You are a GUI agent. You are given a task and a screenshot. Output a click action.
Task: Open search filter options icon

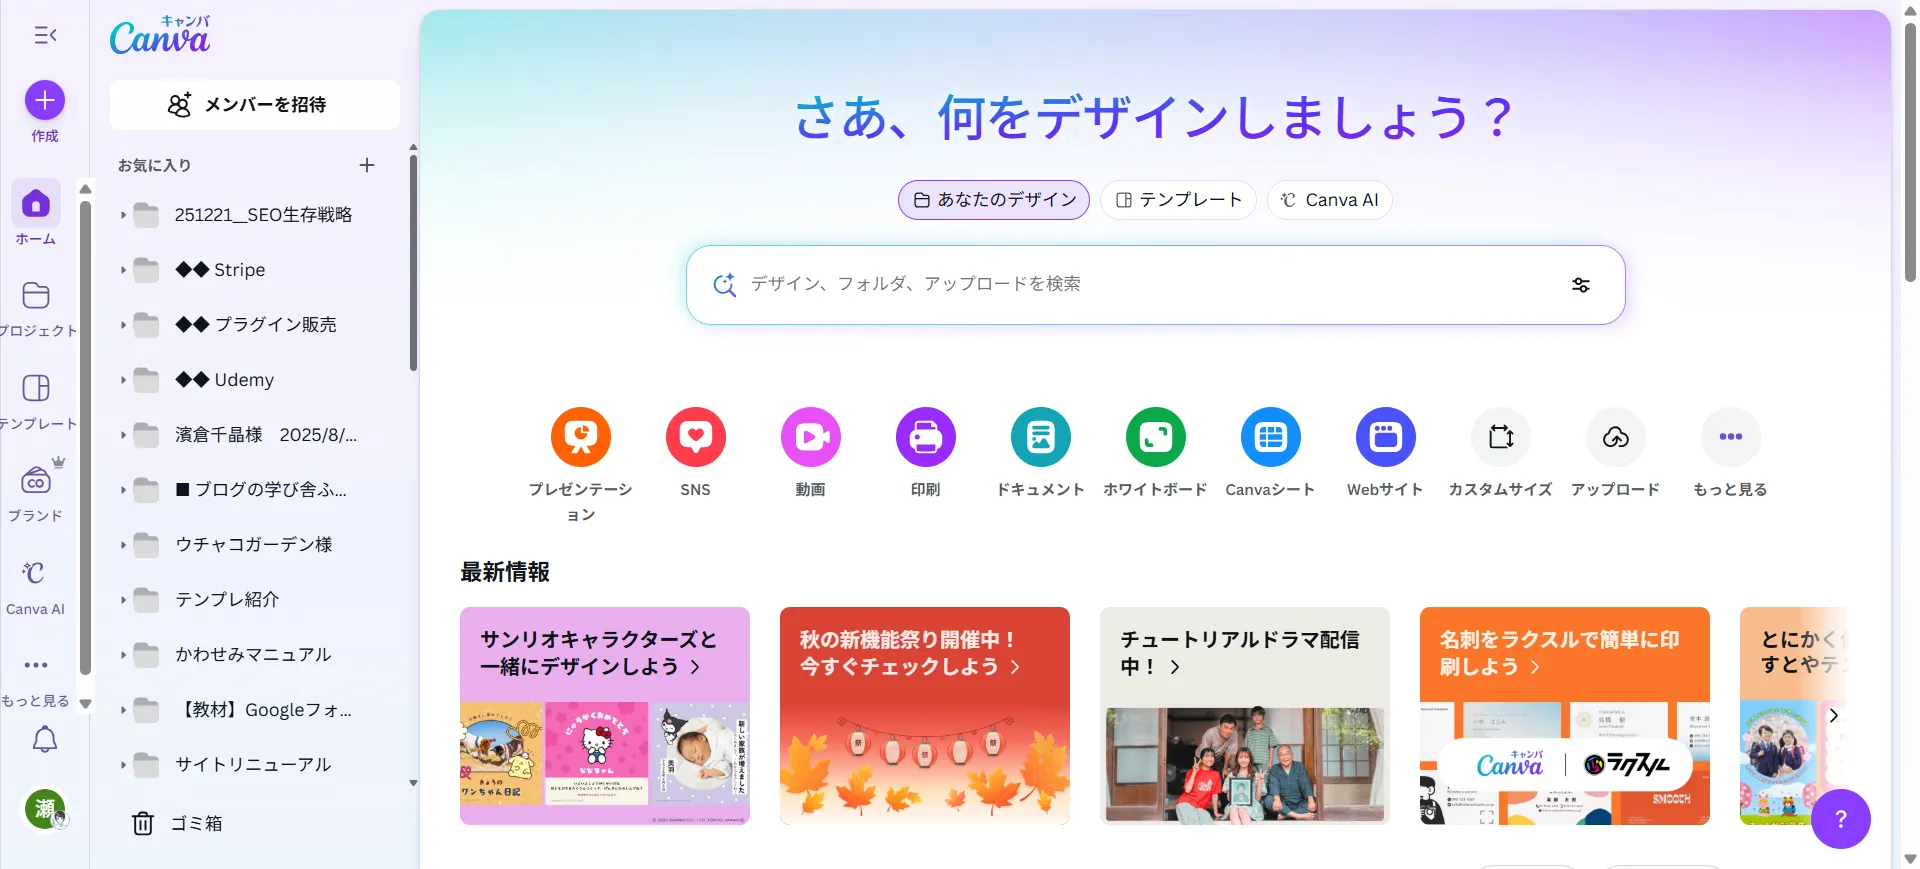click(x=1580, y=285)
